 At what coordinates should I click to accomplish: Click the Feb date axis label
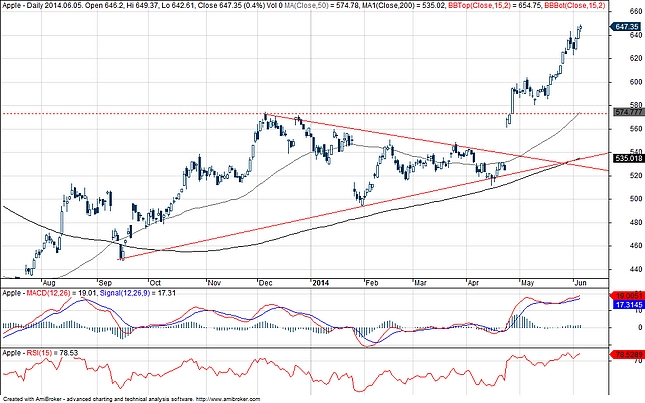(x=372, y=283)
